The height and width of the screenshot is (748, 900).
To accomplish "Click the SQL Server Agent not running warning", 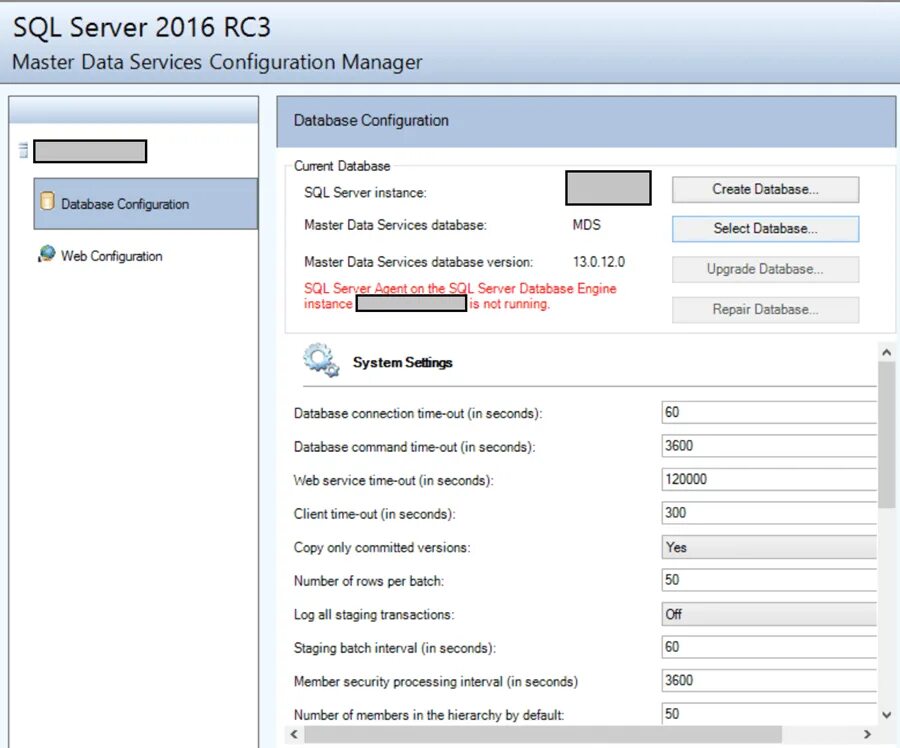I will coord(460,296).
